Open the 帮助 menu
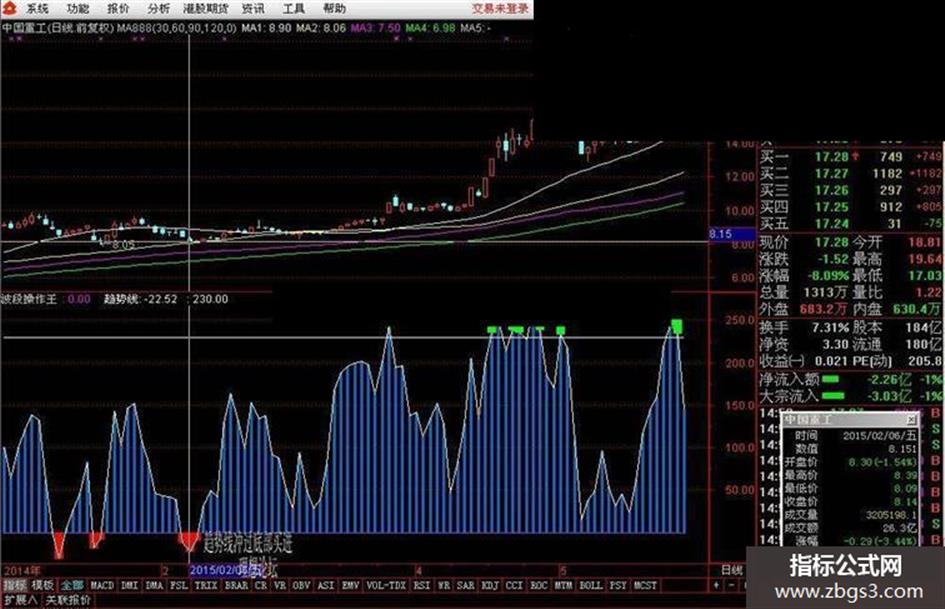Viewport: 945px width, 609px height. 334,8
